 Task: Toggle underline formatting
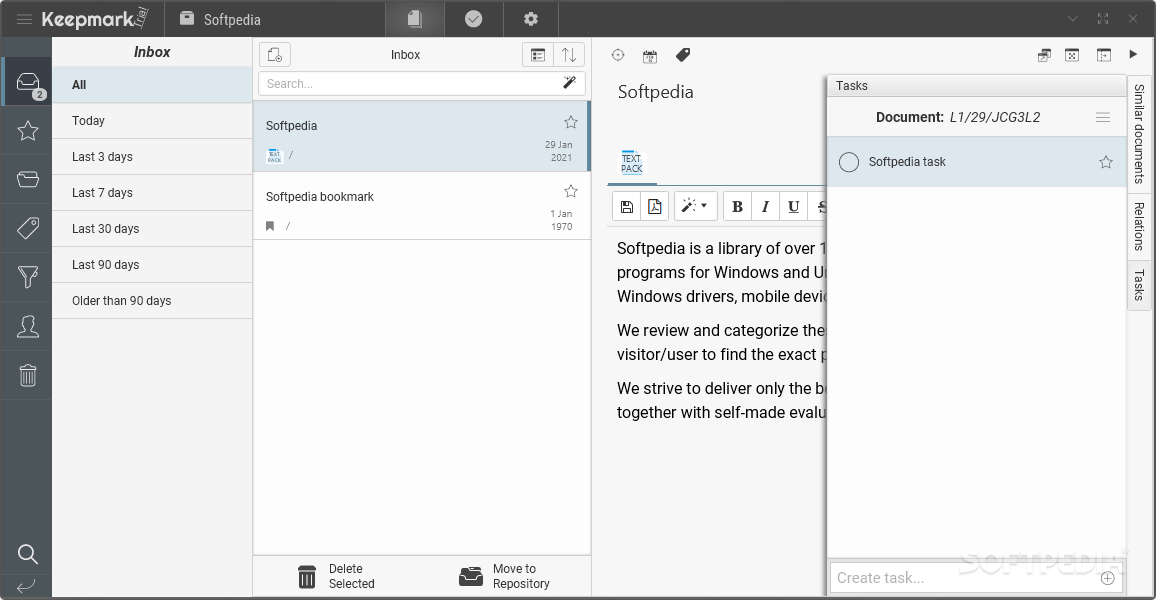[x=793, y=206]
